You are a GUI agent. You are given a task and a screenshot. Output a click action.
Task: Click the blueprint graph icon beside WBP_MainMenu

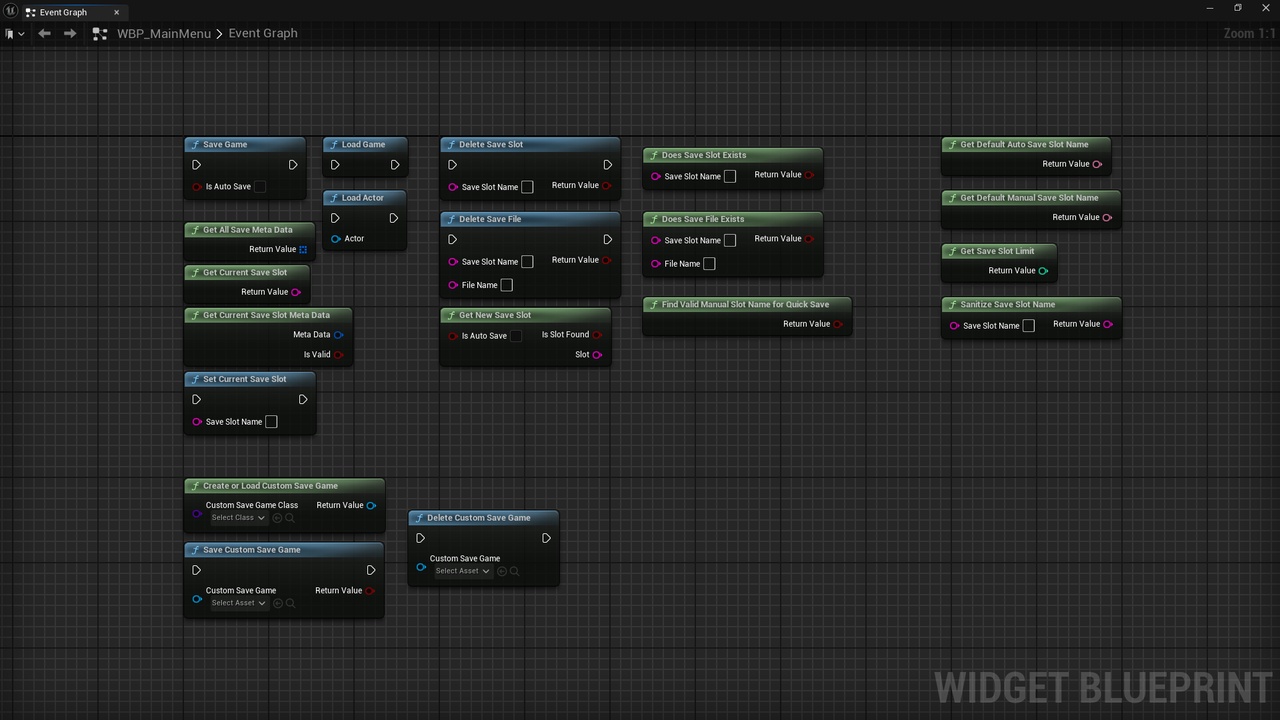99,33
